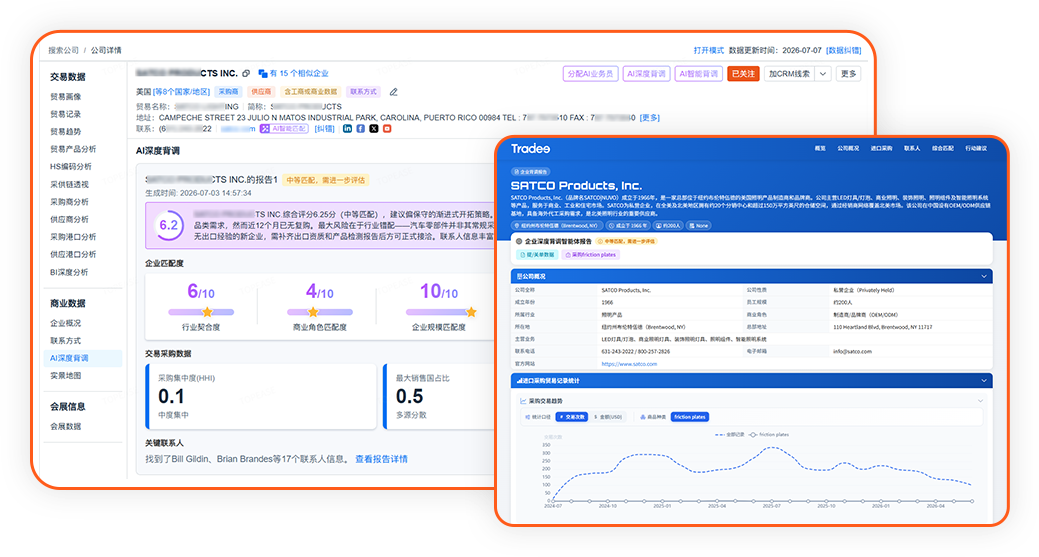
Task: Click the Tradee logo in the report window
Action: click(x=530, y=148)
